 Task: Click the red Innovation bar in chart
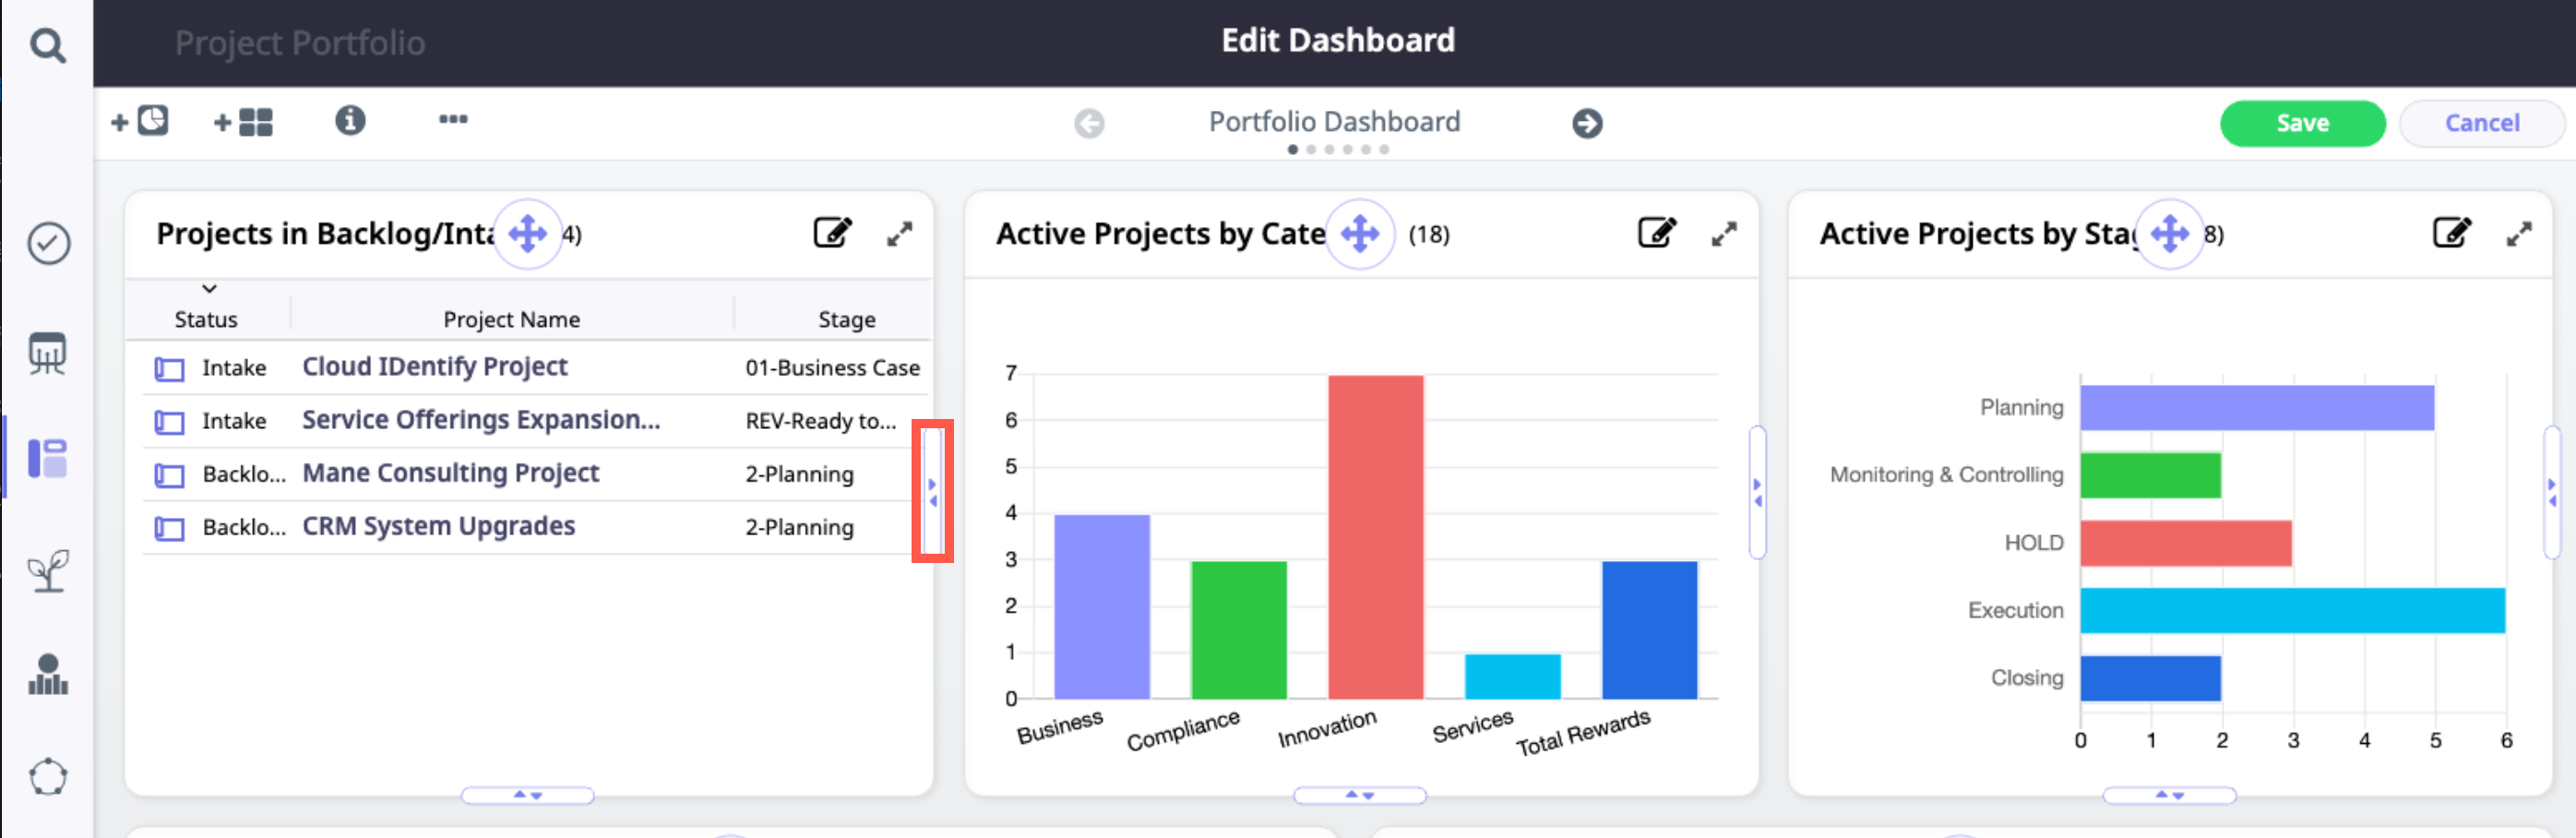1374,536
